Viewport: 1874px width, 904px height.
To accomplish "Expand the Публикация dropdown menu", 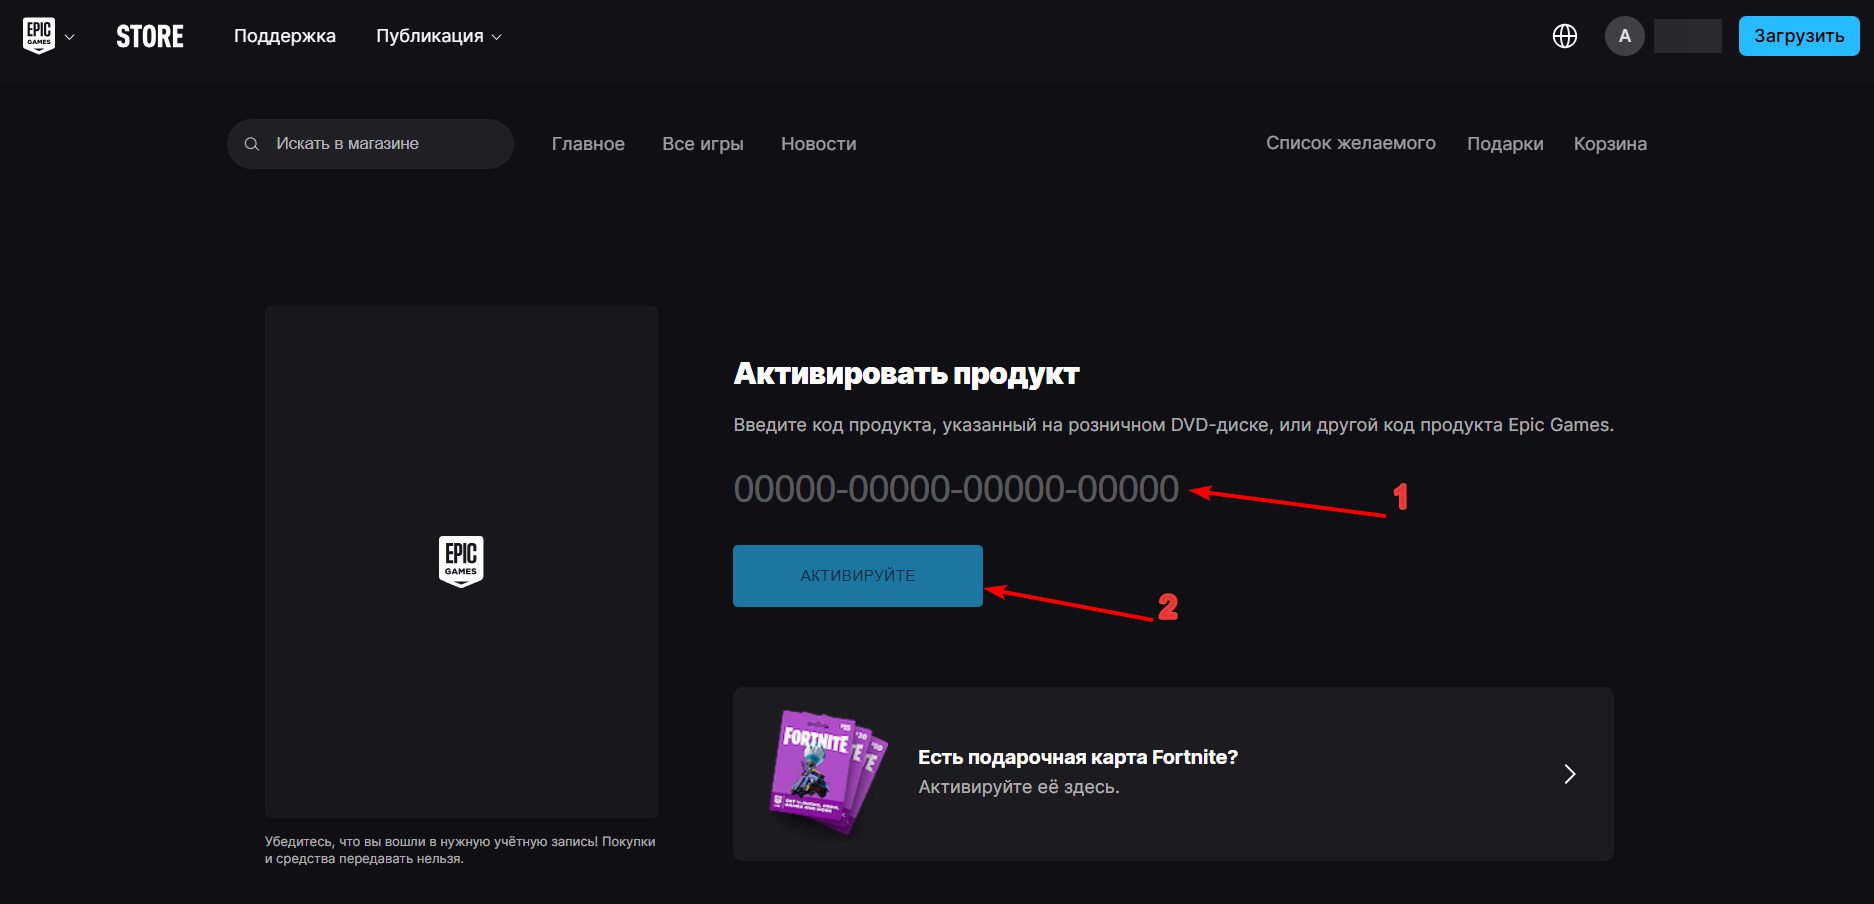I will tap(436, 35).
